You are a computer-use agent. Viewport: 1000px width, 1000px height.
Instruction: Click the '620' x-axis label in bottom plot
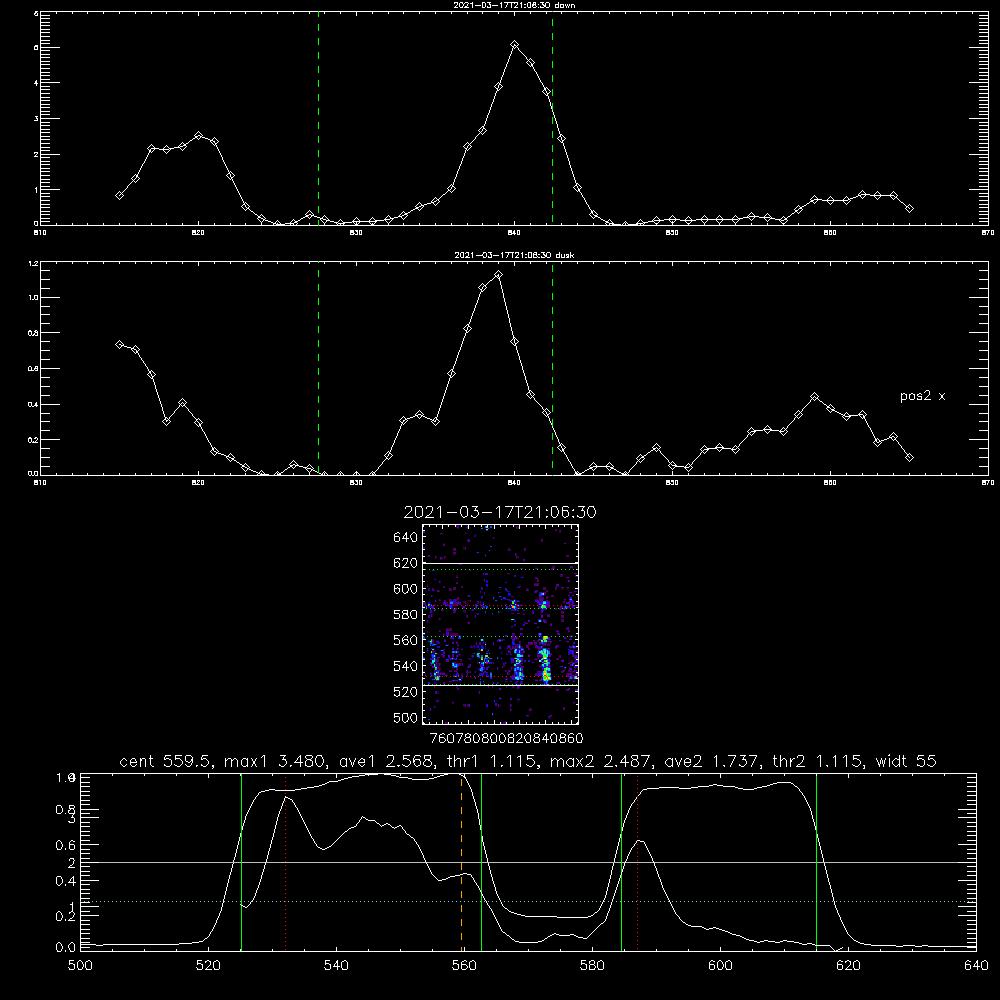tap(848, 966)
